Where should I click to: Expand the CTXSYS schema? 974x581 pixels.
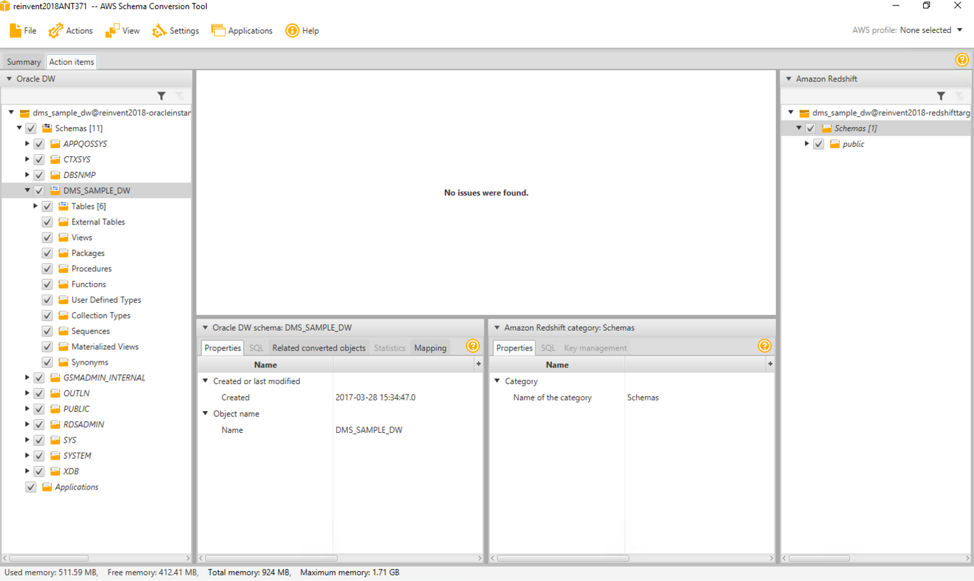pyautogui.click(x=27, y=159)
